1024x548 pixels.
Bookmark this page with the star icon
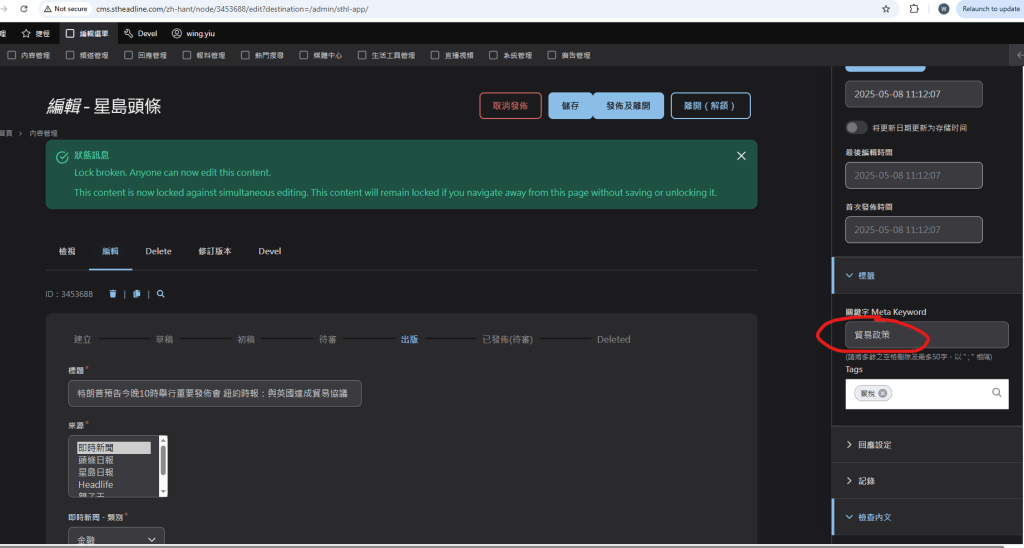pos(886,9)
